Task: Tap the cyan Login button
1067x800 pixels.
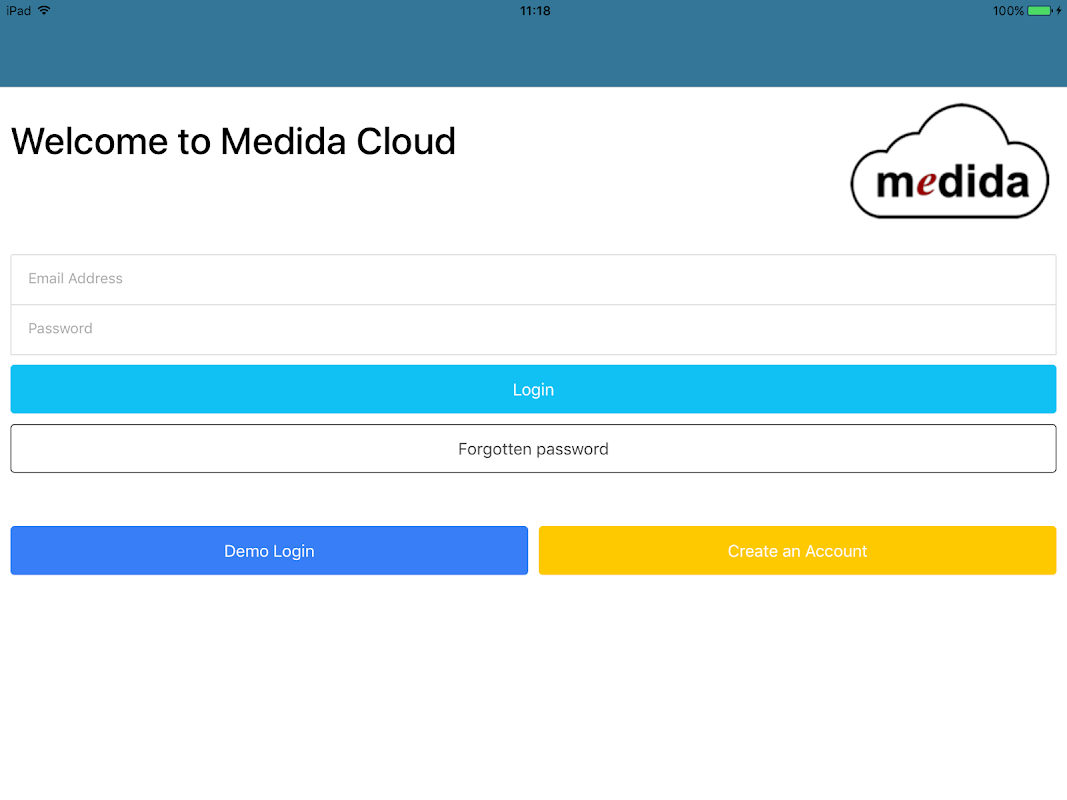Action: tap(534, 389)
